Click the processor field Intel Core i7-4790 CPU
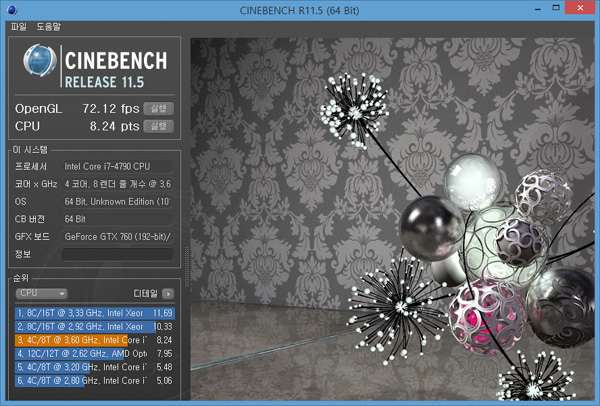Screen dimensions: 600x406 point(117,166)
